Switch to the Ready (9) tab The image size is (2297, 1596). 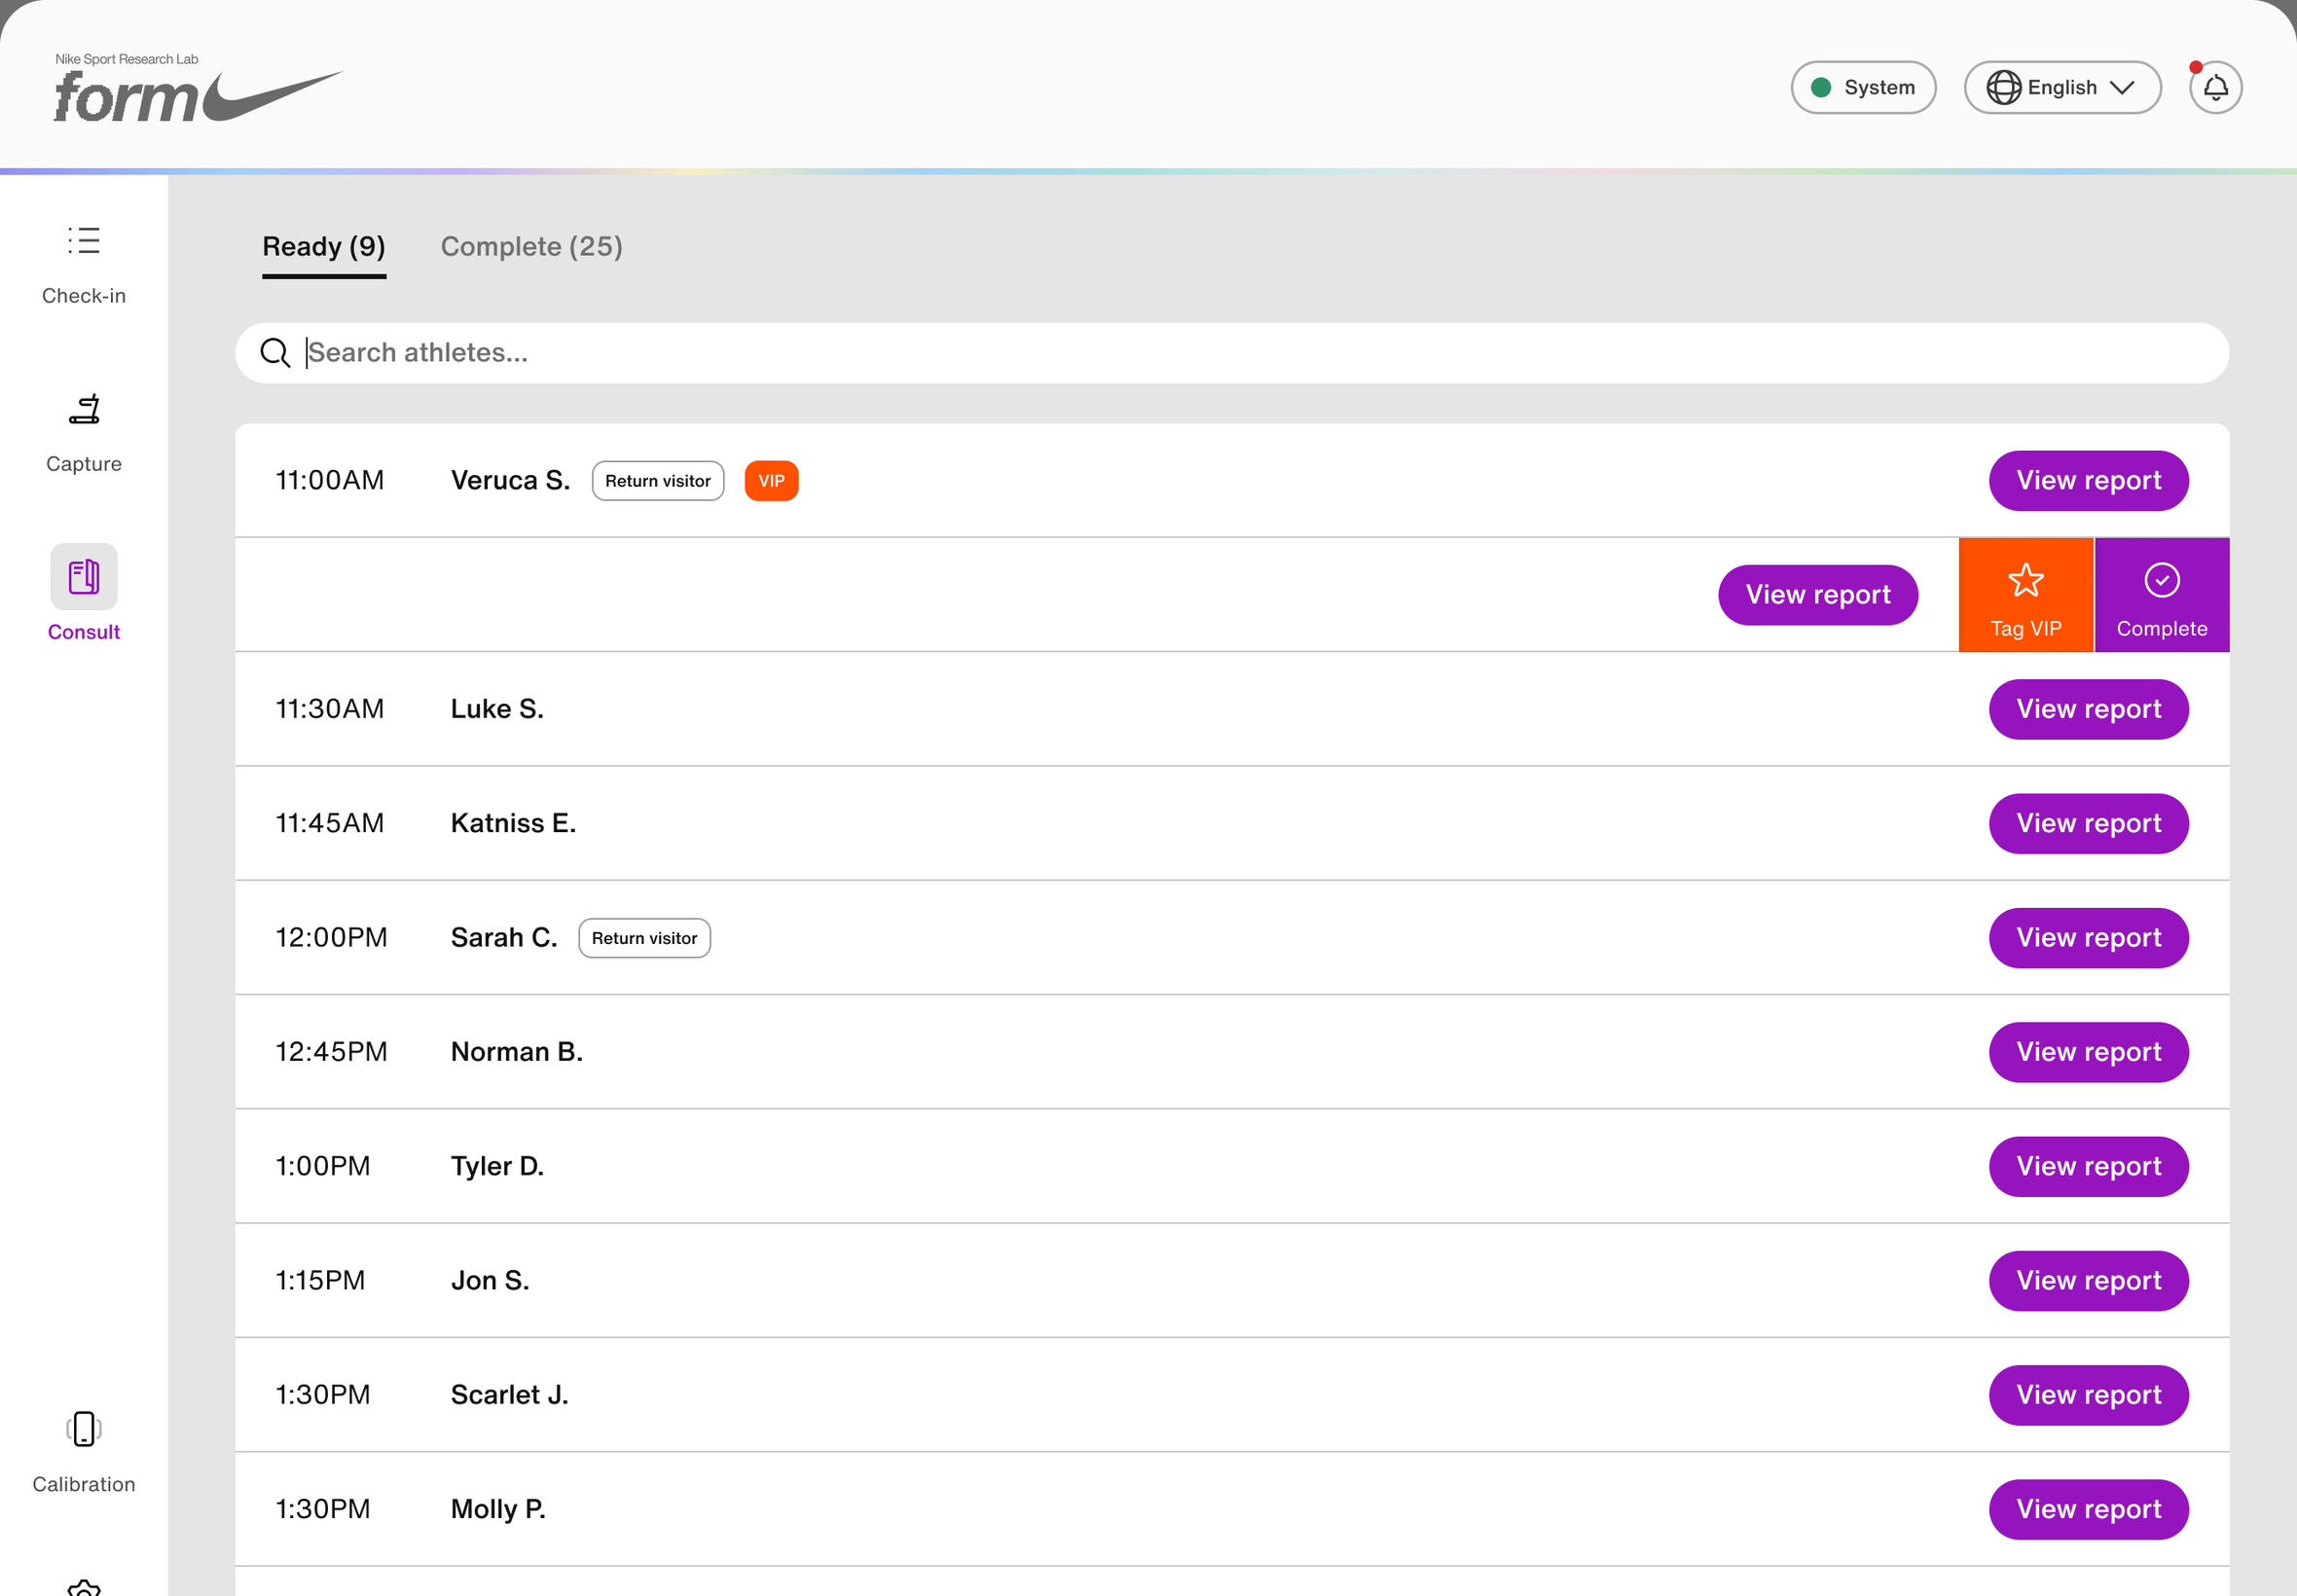coord(324,247)
